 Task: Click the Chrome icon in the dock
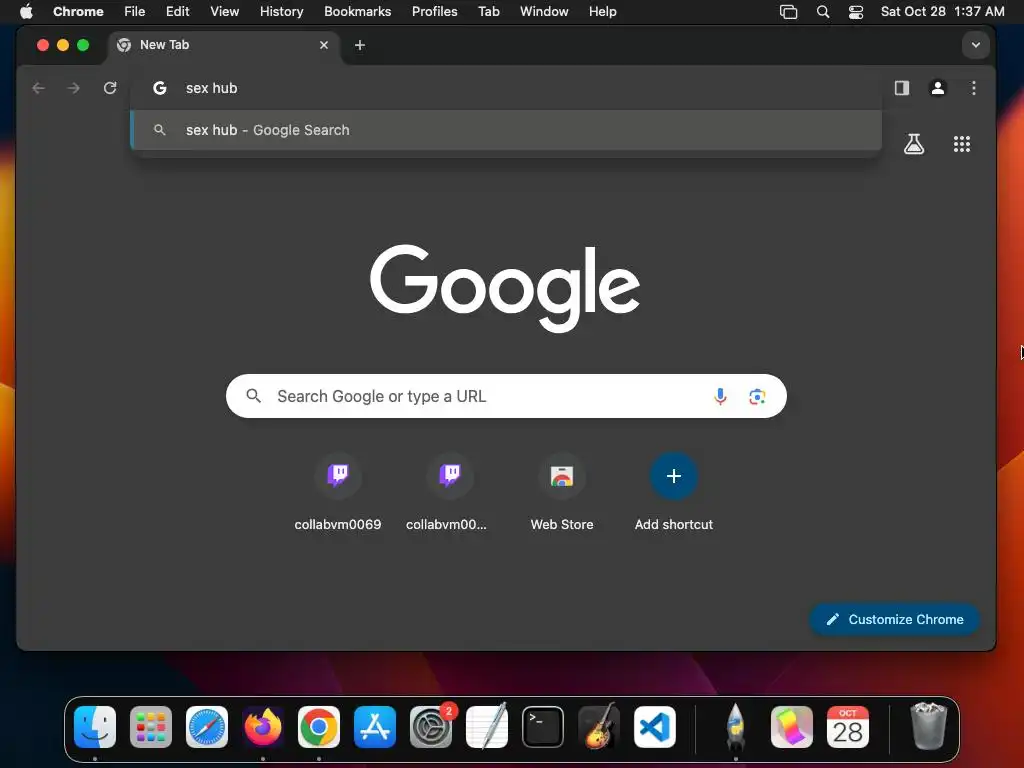tap(319, 727)
